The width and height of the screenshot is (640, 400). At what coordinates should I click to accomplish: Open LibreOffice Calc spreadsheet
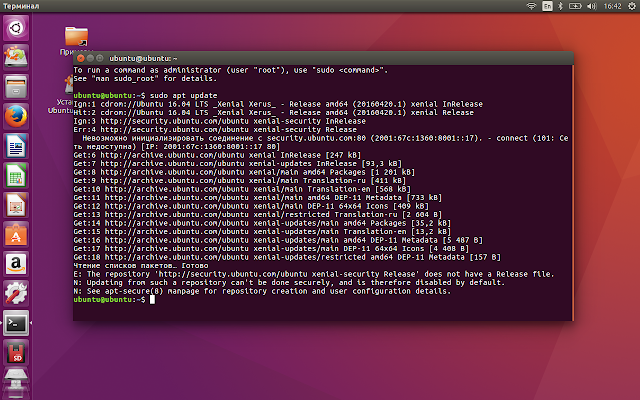point(16,176)
